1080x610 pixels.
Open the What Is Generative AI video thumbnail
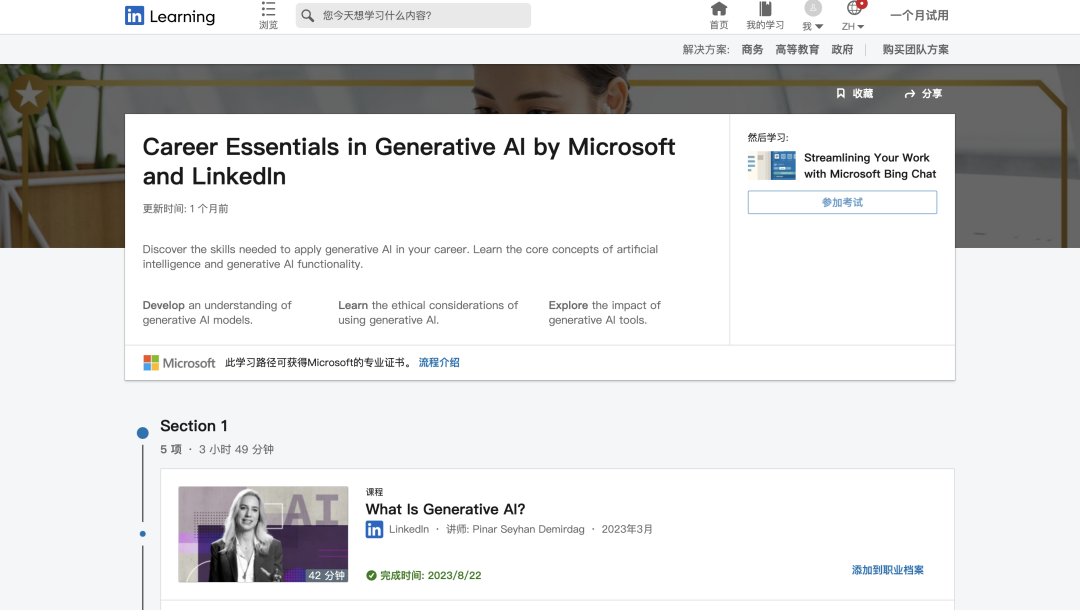tap(263, 534)
